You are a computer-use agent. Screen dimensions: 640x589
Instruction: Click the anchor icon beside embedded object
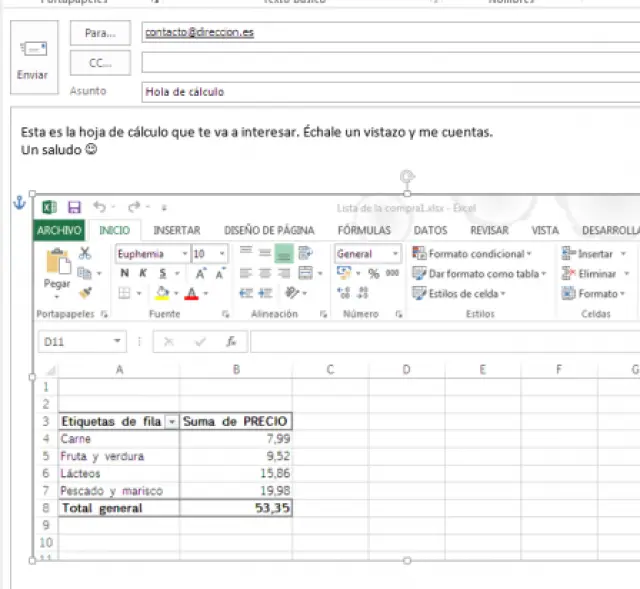(17, 204)
